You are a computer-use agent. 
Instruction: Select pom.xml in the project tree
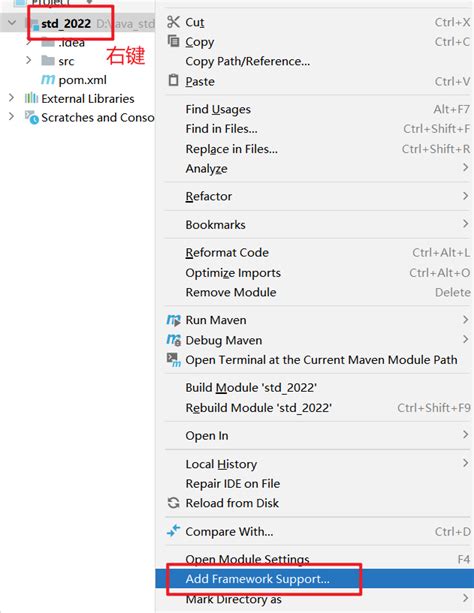pos(82,80)
